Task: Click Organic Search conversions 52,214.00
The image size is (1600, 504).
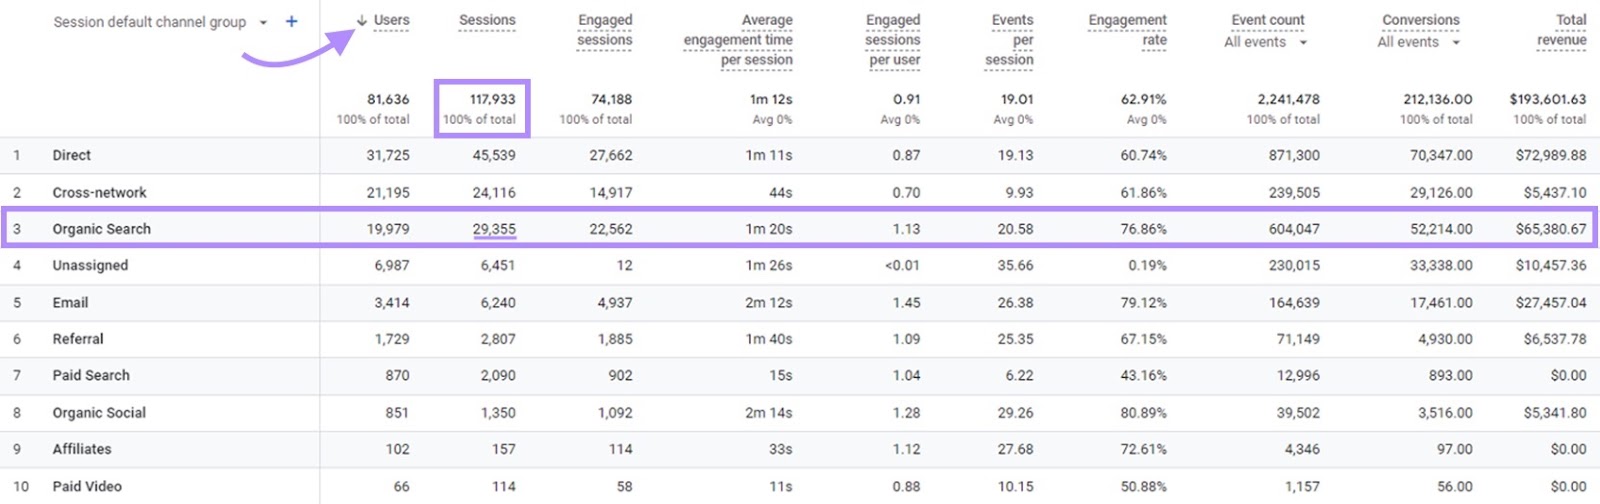Action: tap(1441, 229)
